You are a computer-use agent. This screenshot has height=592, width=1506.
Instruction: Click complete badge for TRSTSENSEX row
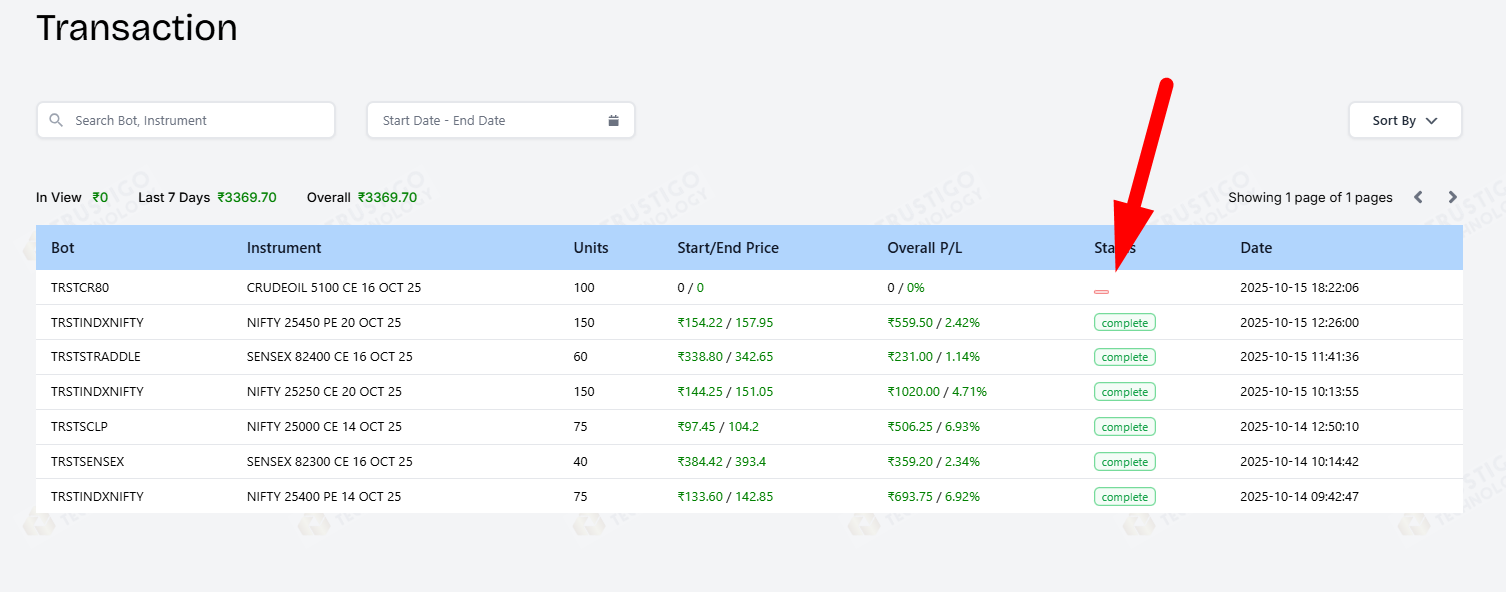pyautogui.click(x=1124, y=462)
